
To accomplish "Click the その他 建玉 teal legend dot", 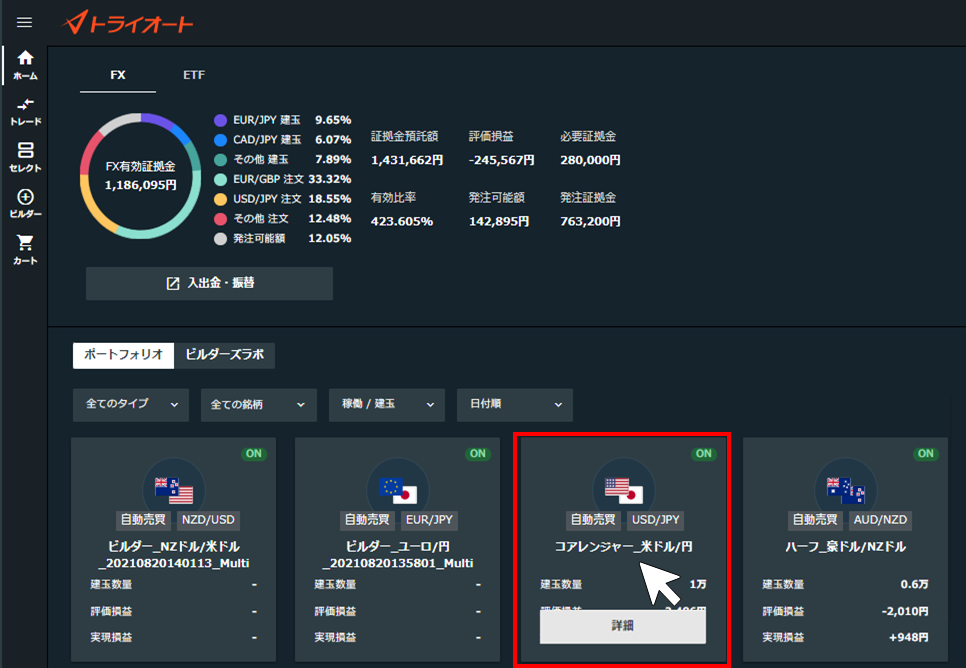I will tap(220, 160).
